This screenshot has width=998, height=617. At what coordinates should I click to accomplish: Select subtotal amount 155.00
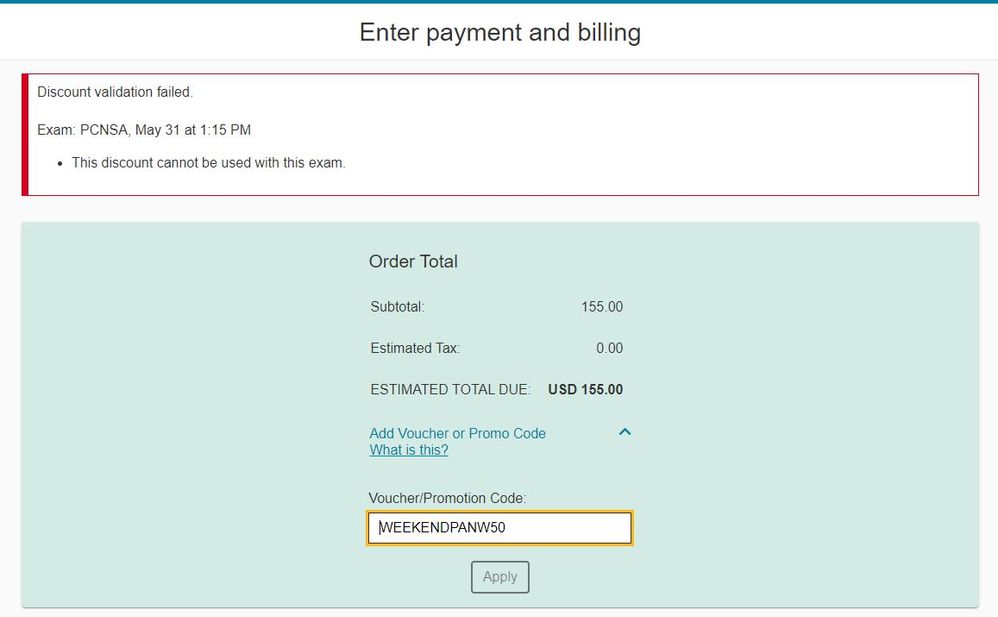click(x=601, y=307)
